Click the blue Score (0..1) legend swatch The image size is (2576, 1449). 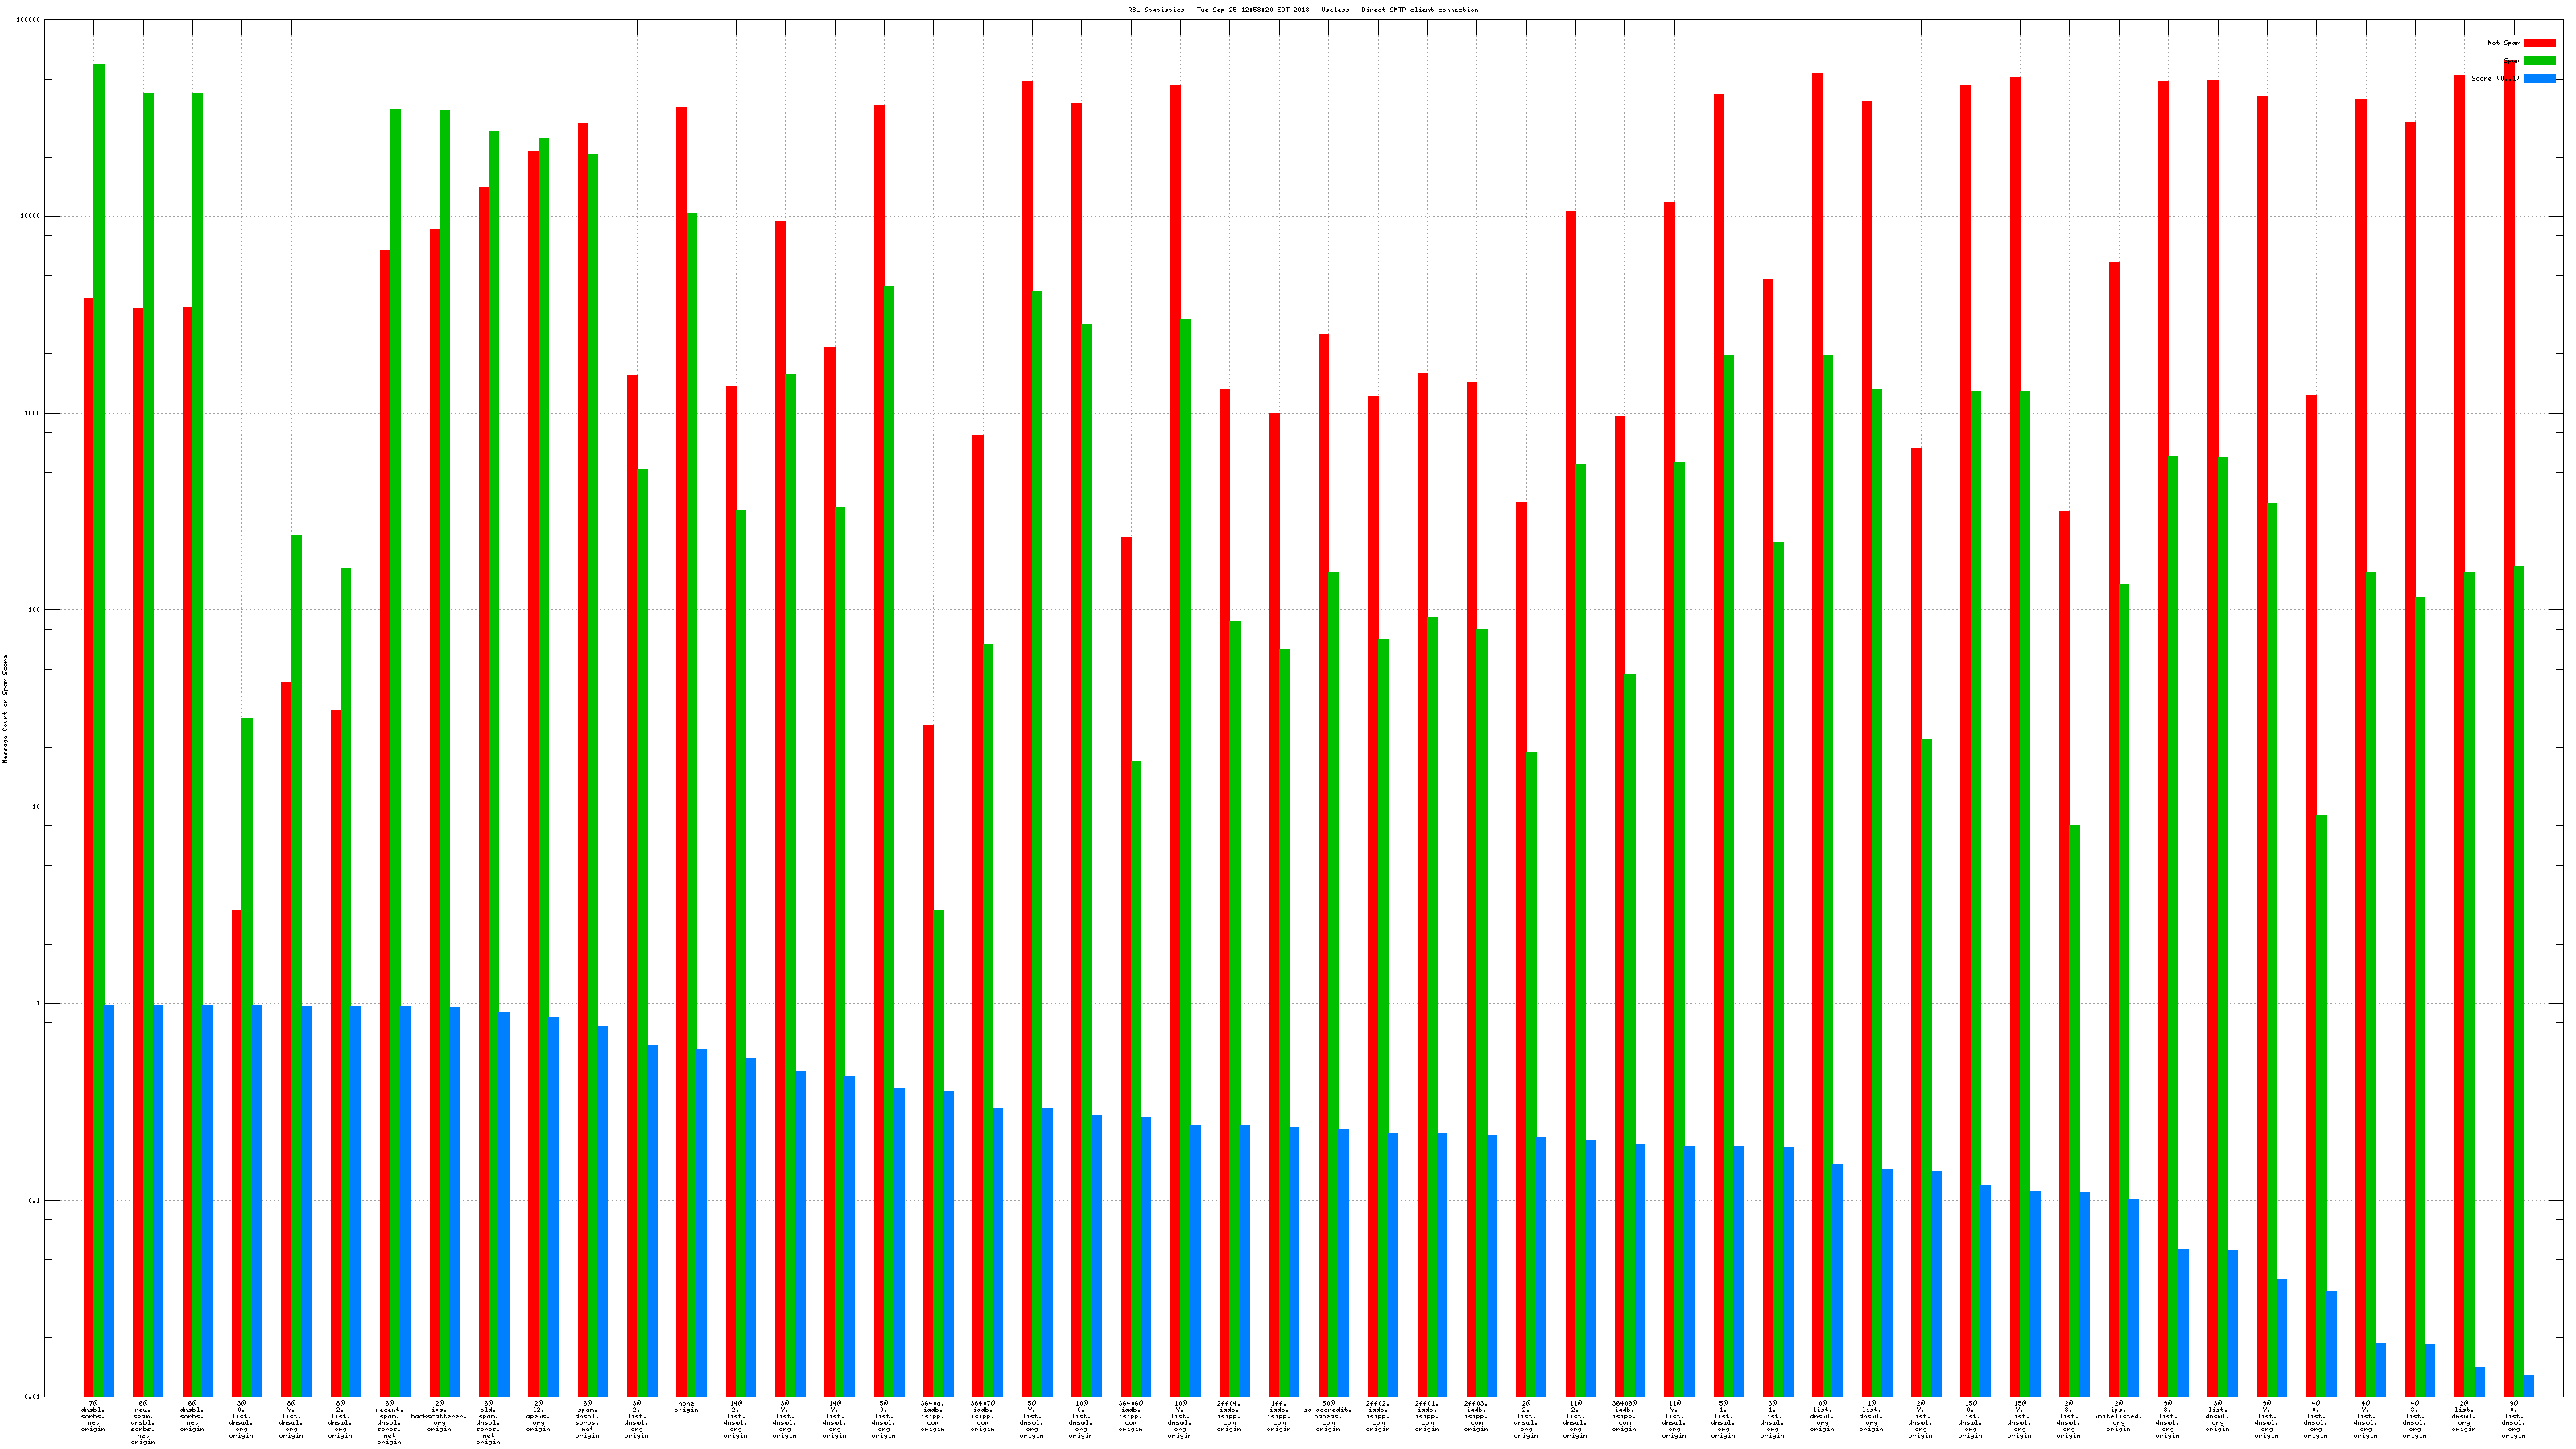coord(2539,78)
